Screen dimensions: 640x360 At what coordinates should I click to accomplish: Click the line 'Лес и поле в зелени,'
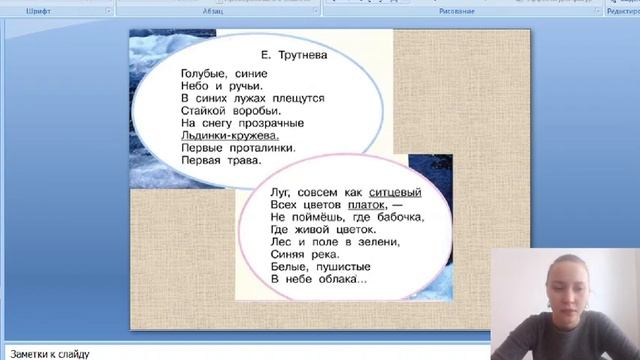point(335,242)
